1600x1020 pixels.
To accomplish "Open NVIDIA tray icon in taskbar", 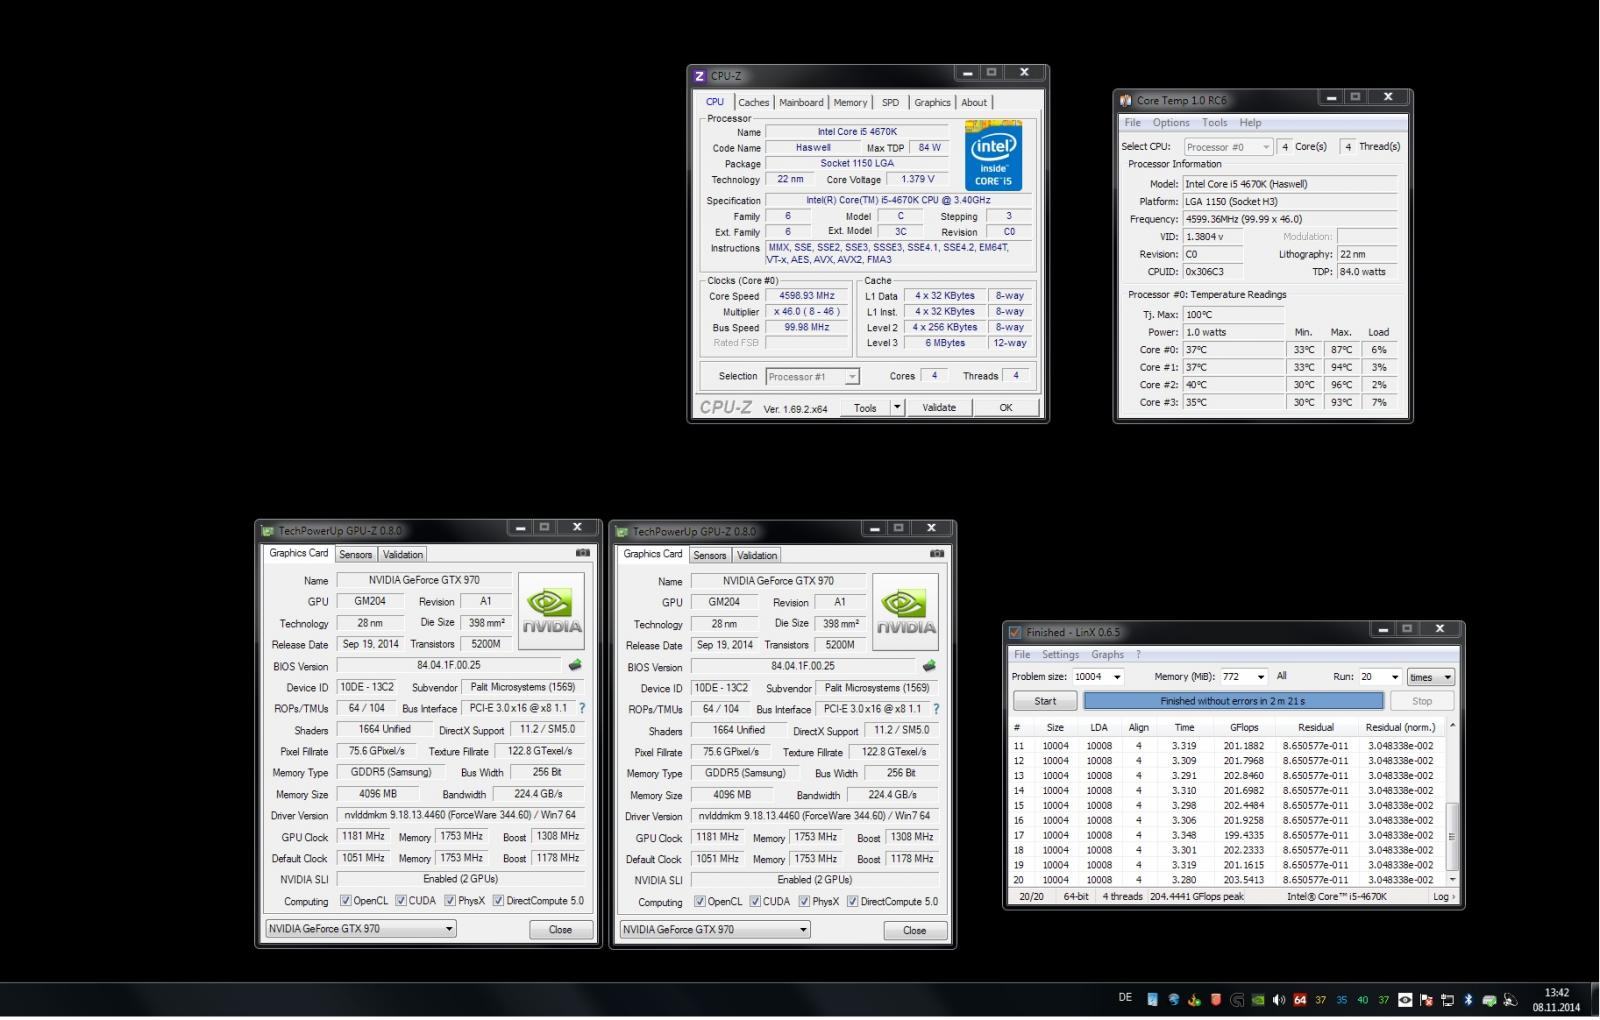I will [1258, 1000].
